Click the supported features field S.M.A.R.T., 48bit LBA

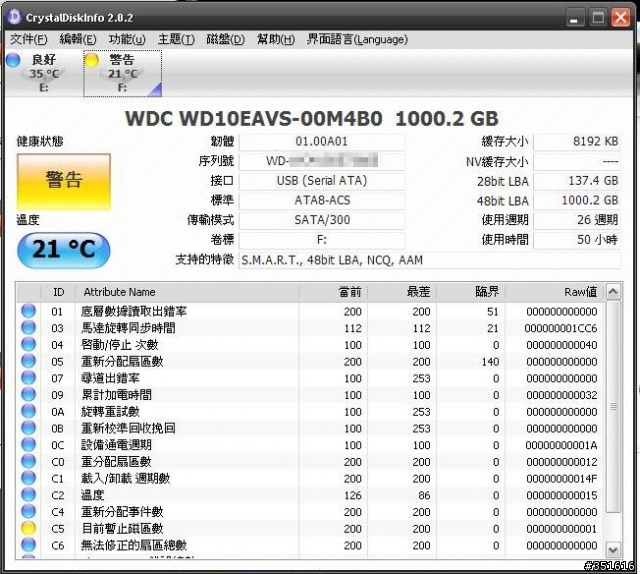tap(429, 260)
